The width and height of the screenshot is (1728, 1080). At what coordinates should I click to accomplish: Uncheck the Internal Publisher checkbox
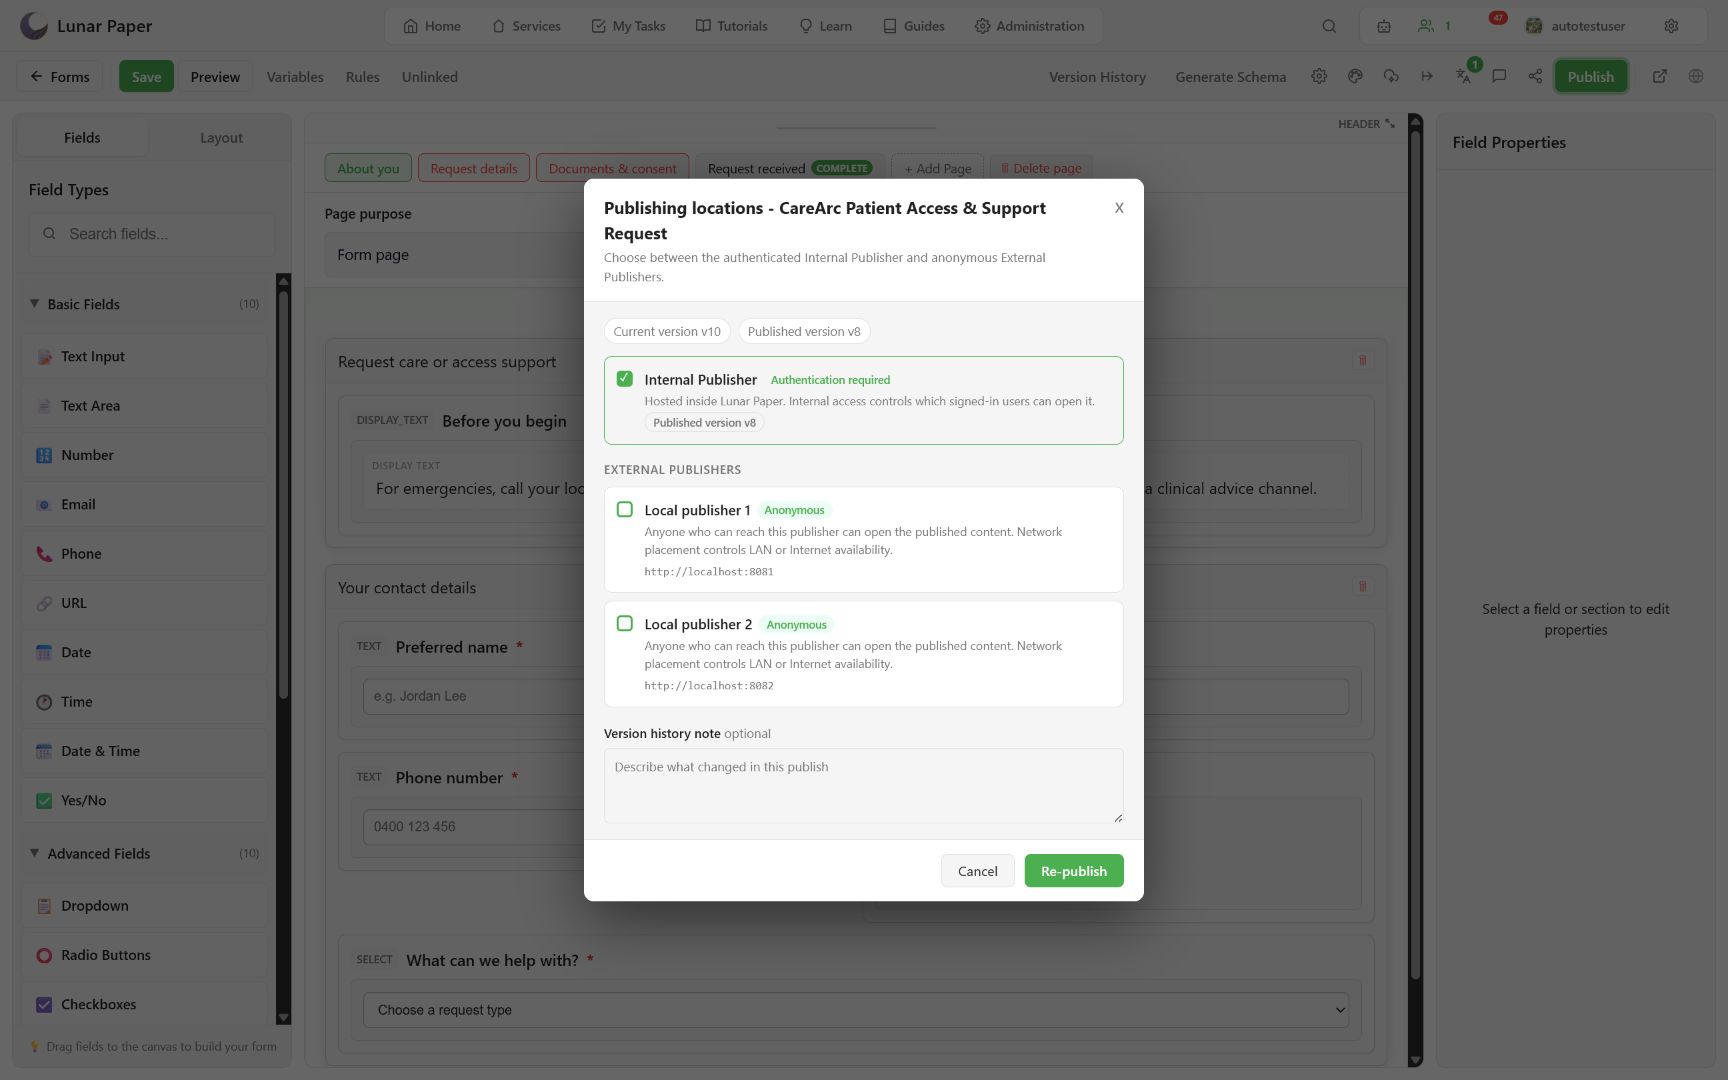click(x=625, y=379)
